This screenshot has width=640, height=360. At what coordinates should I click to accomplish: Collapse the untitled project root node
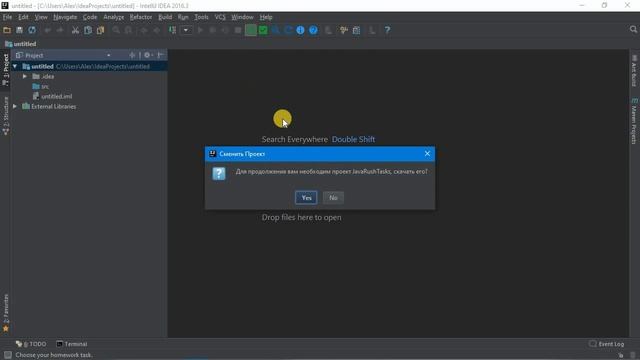[15, 66]
